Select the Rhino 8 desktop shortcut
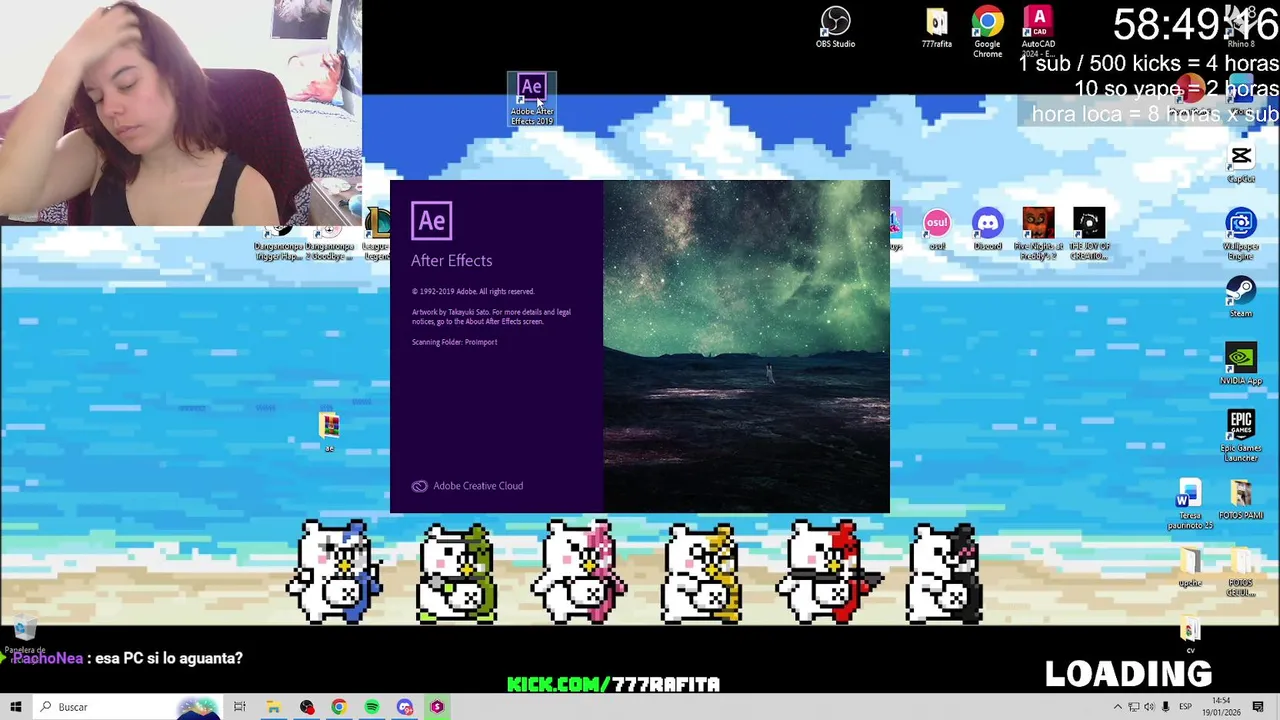The width and height of the screenshot is (1280, 720). coord(1241,28)
